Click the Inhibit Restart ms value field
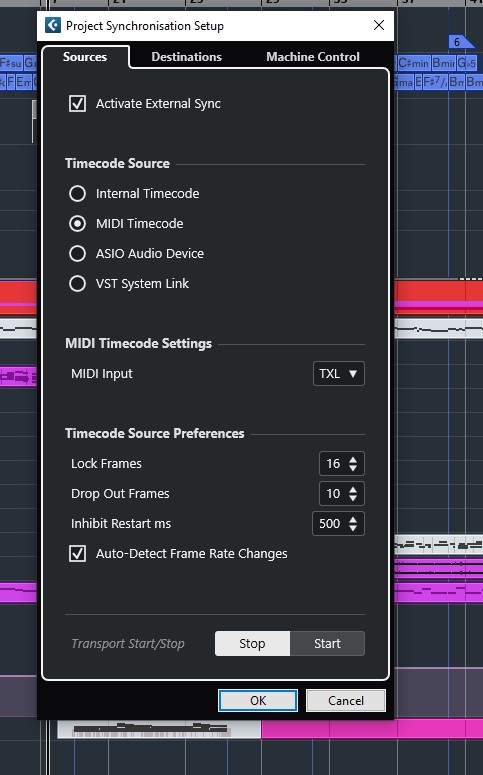The height and width of the screenshot is (775, 483). tap(330, 523)
